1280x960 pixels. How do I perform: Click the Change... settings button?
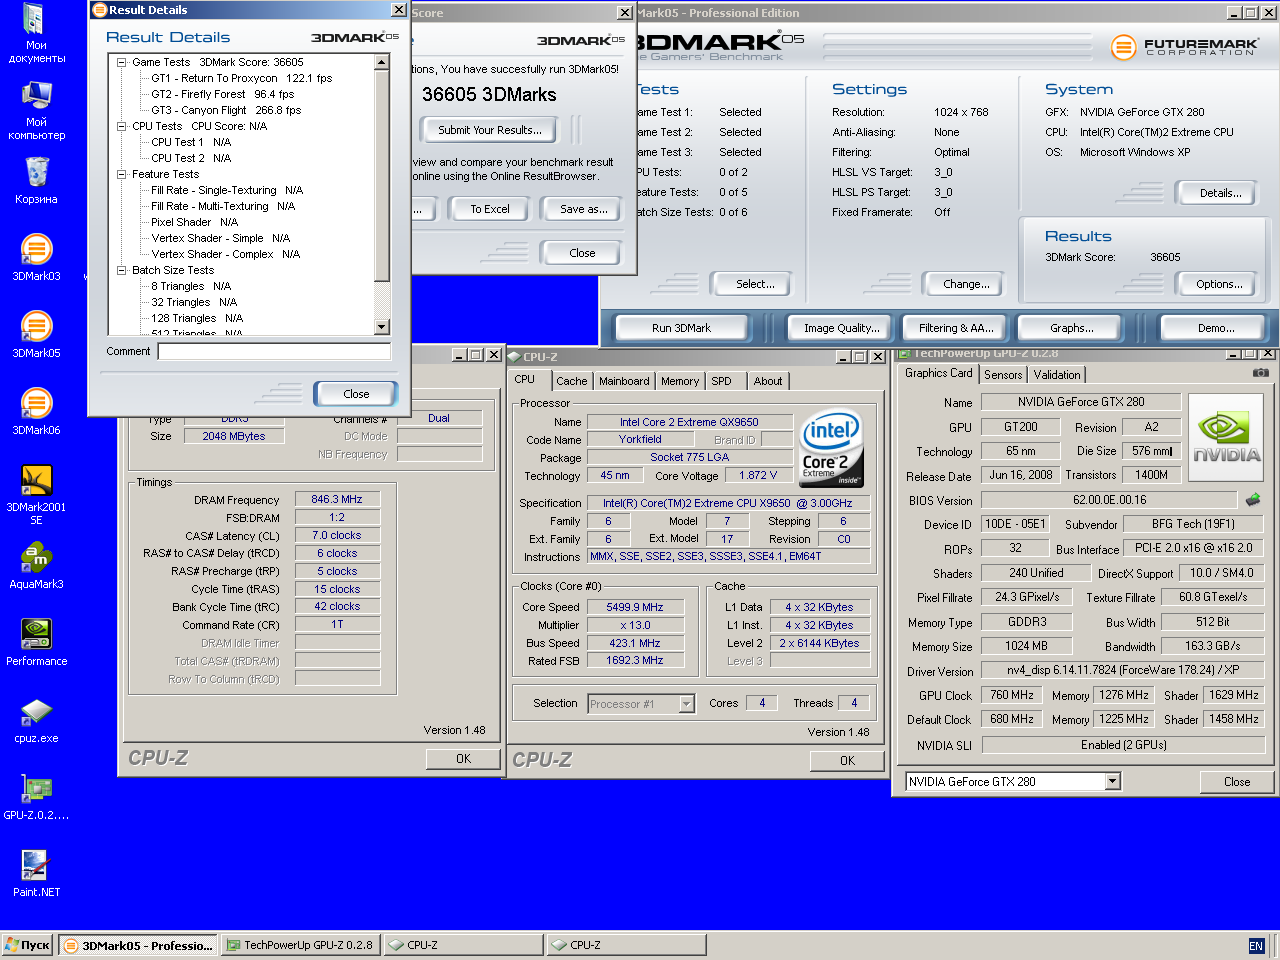tap(966, 284)
